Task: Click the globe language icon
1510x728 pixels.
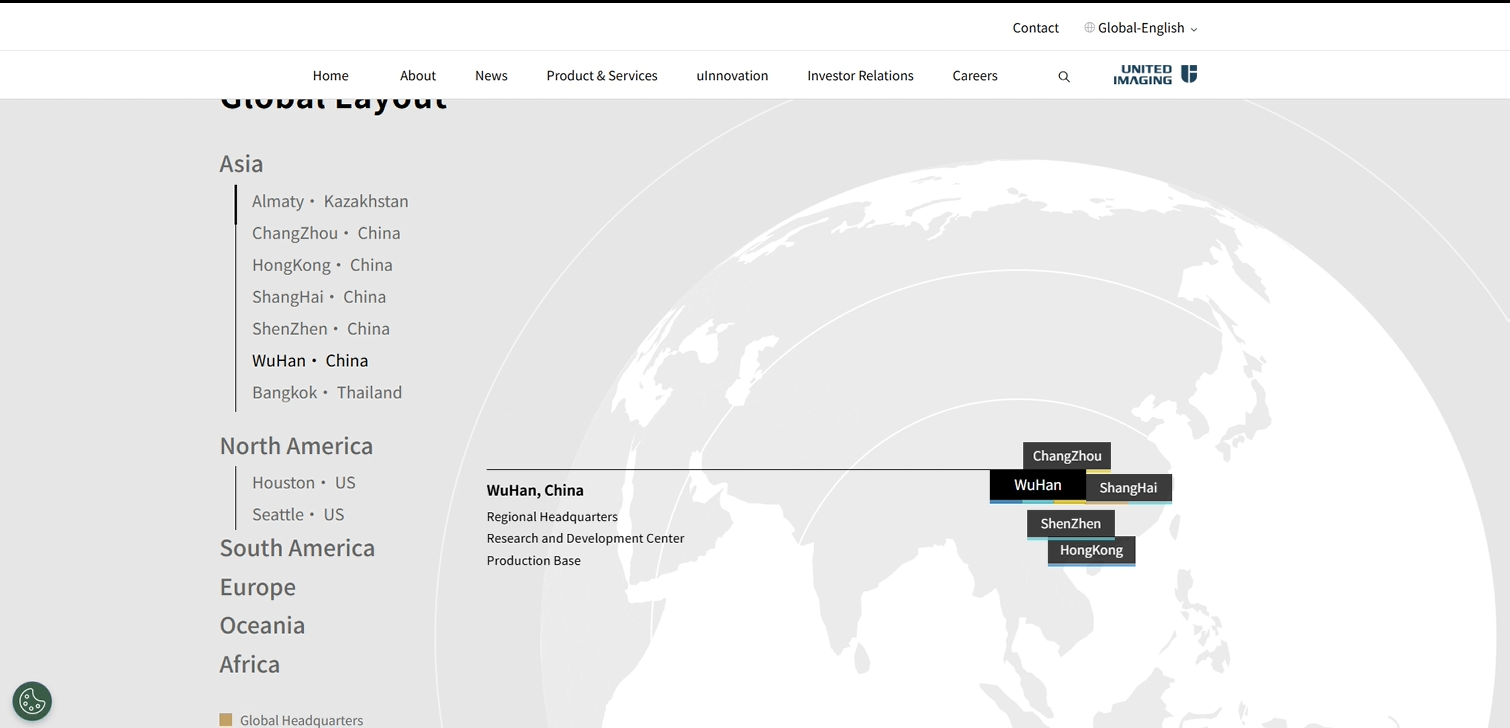Action: pyautogui.click(x=1089, y=28)
